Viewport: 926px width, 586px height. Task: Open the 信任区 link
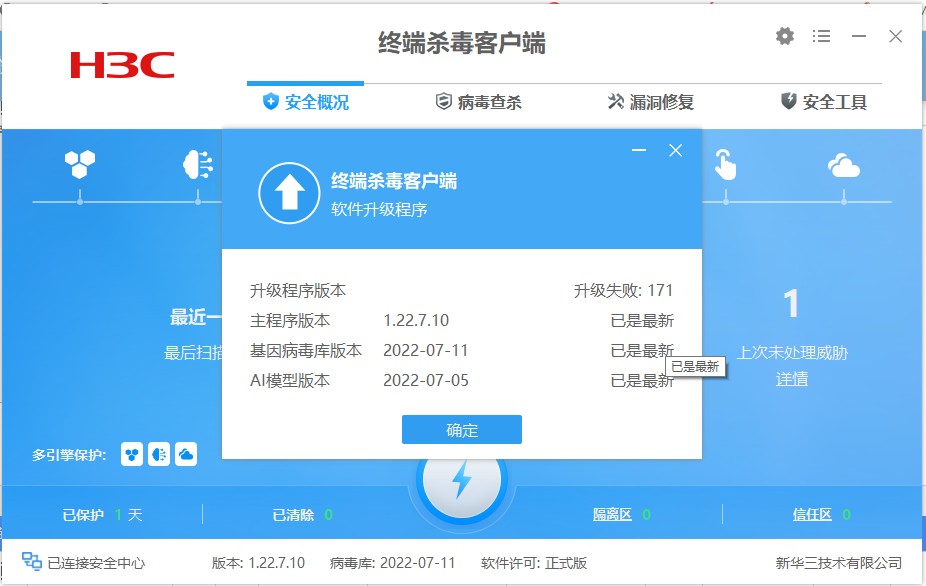(813, 515)
